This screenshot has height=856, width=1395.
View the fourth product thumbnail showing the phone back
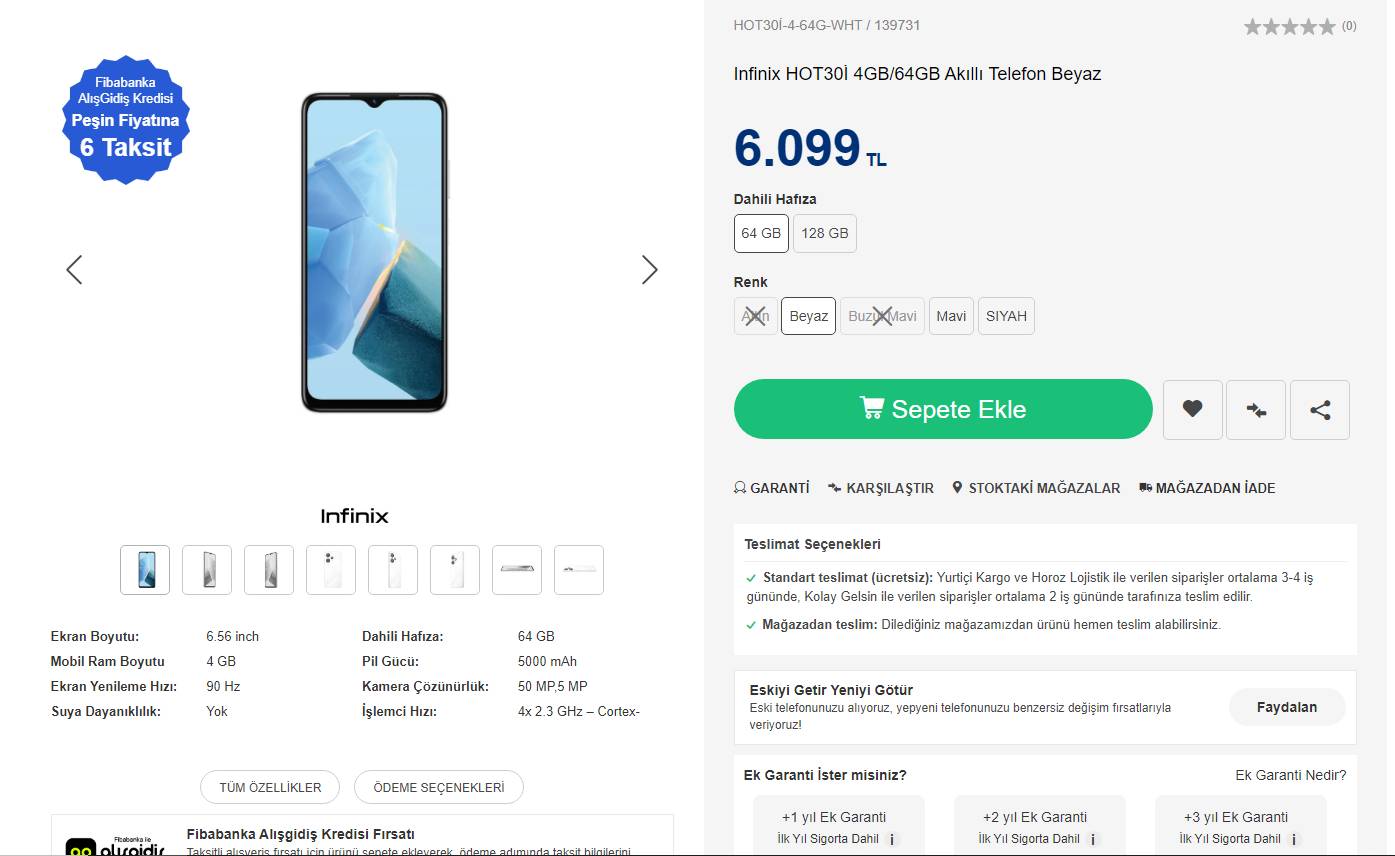click(331, 570)
